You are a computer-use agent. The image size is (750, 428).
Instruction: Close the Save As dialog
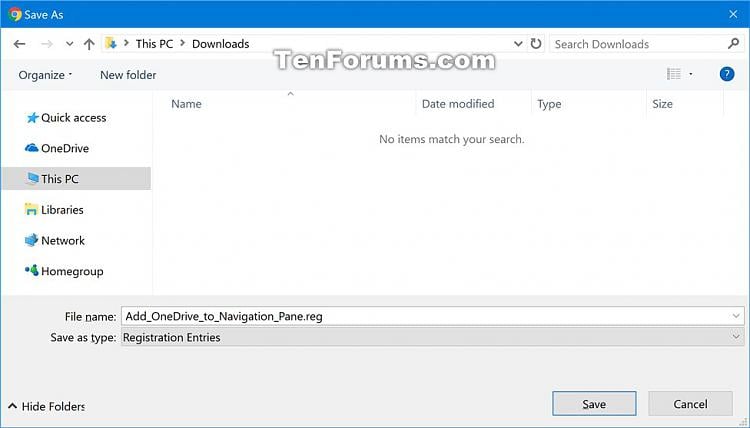(x=733, y=14)
